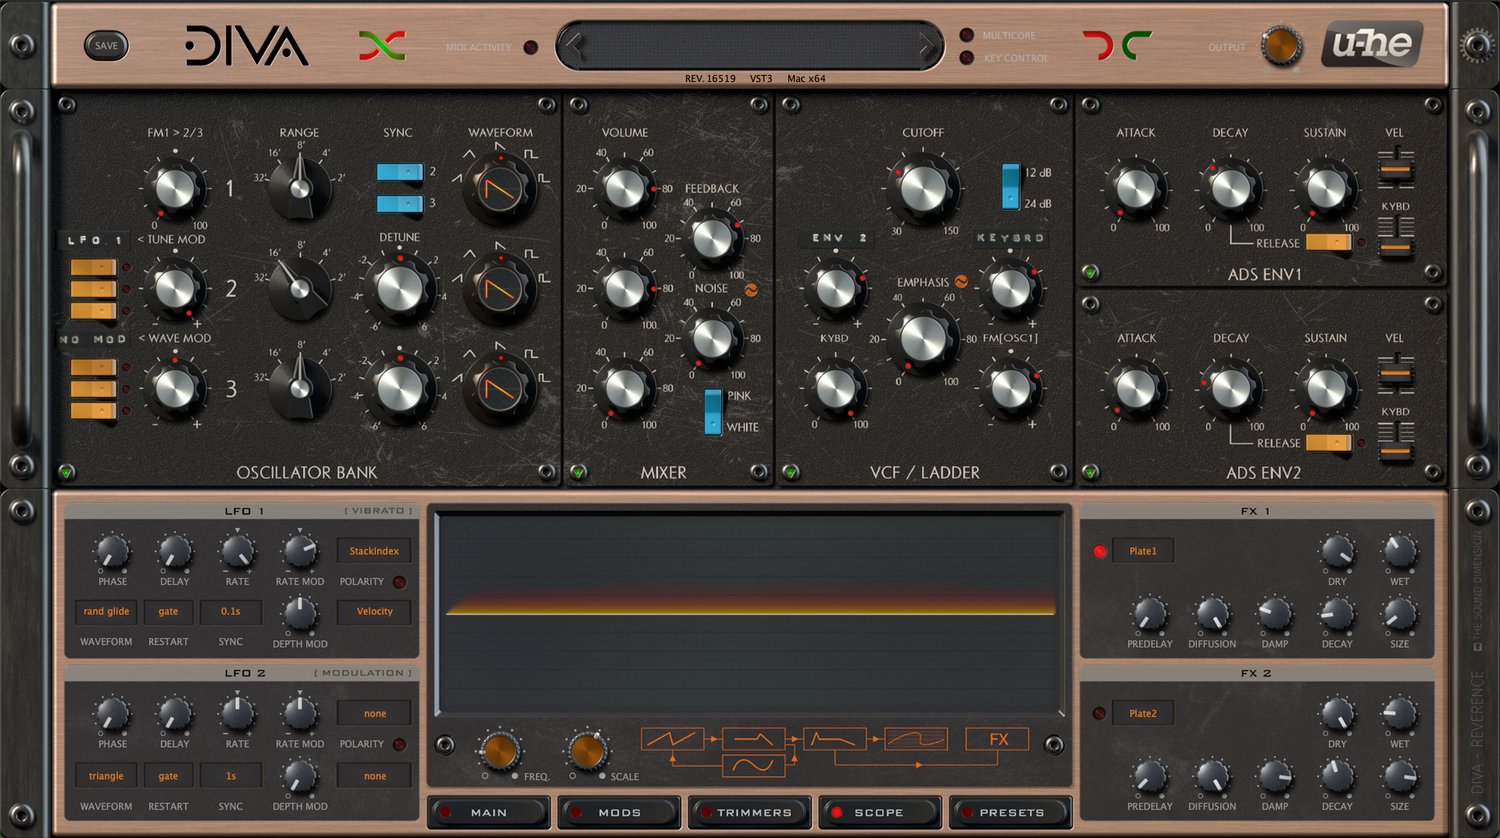This screenshot has width=1500, height=838.
Task: Switch filter slope 12 dB / 24 dB
Action: point(1011,187)
